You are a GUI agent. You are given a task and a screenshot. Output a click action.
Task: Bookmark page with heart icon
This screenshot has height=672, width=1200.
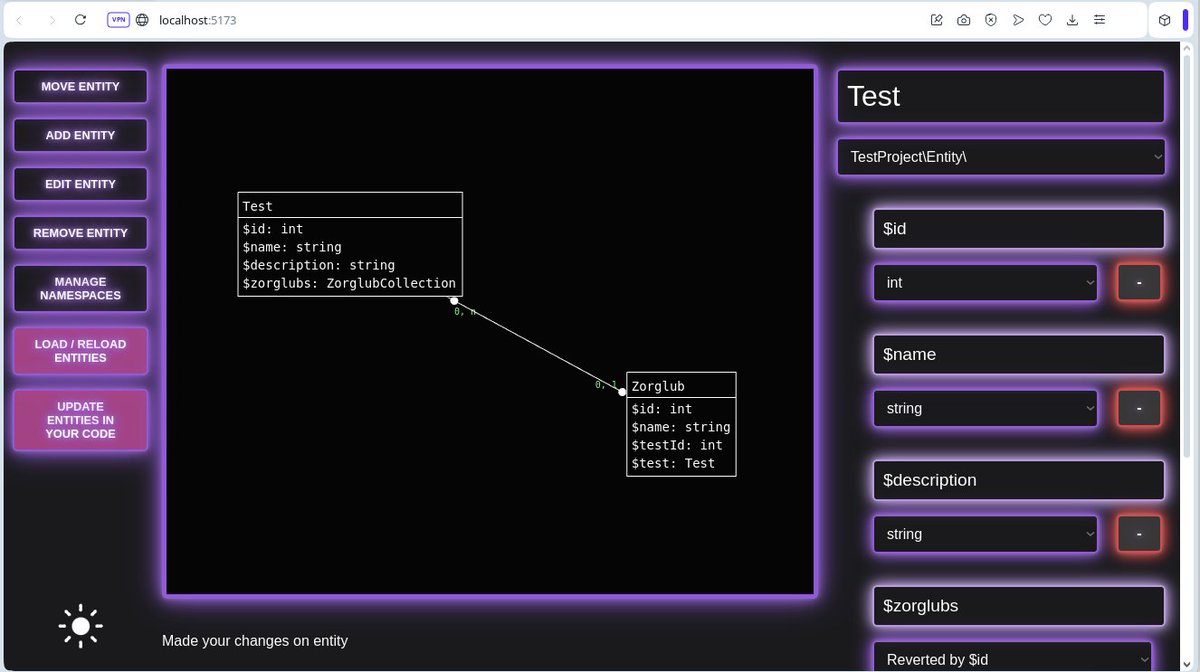pos(1045,20)
